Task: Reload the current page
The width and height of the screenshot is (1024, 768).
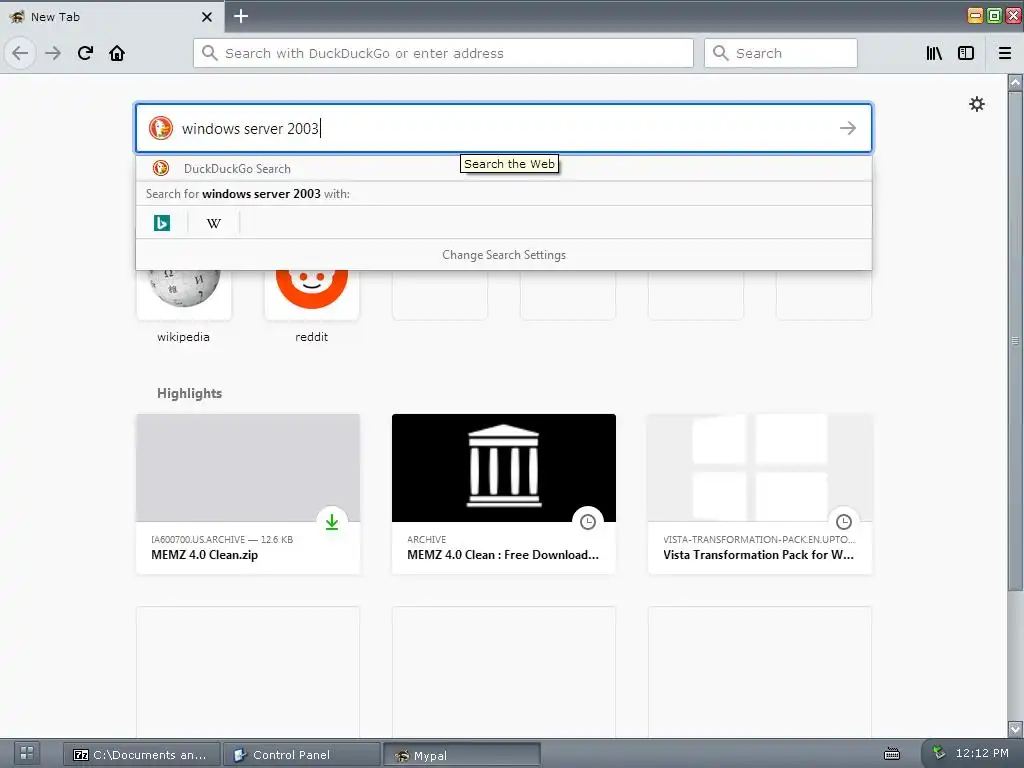Action: [x=85, y=53]
